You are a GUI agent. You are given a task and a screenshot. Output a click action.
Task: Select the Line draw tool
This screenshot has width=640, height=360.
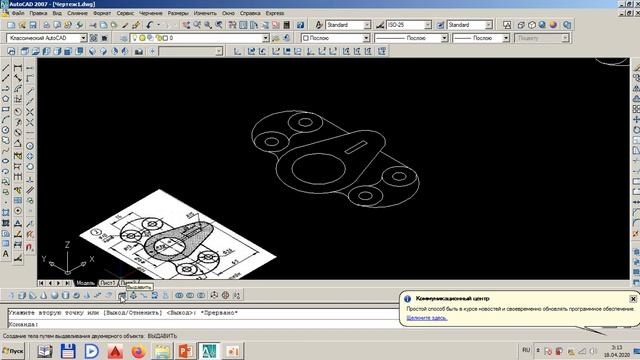pos(6,67)
